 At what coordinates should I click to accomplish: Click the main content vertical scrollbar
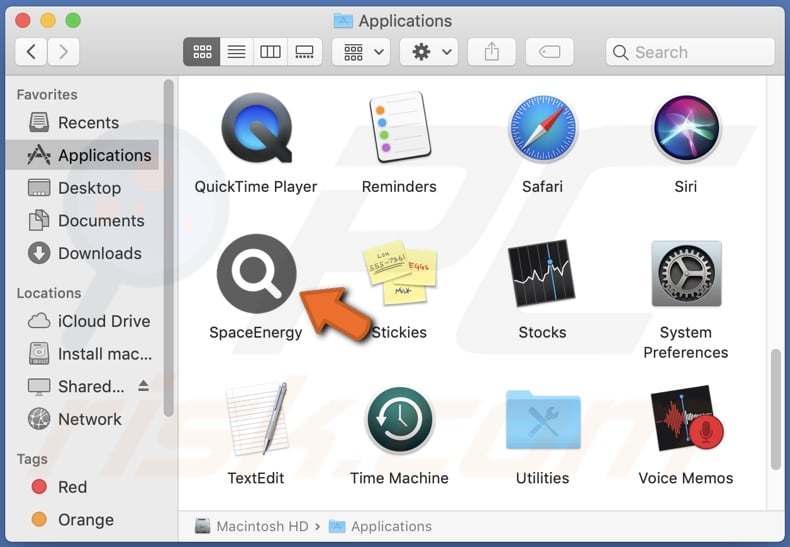776,409
